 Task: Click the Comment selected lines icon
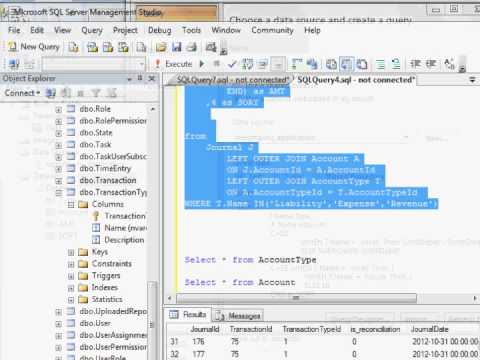pyautogui.click(x=380, y=64)
